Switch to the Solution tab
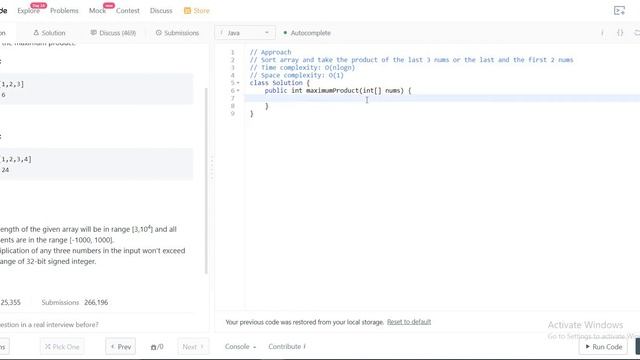This screenshot has height=360, width=640. (49, 33)
